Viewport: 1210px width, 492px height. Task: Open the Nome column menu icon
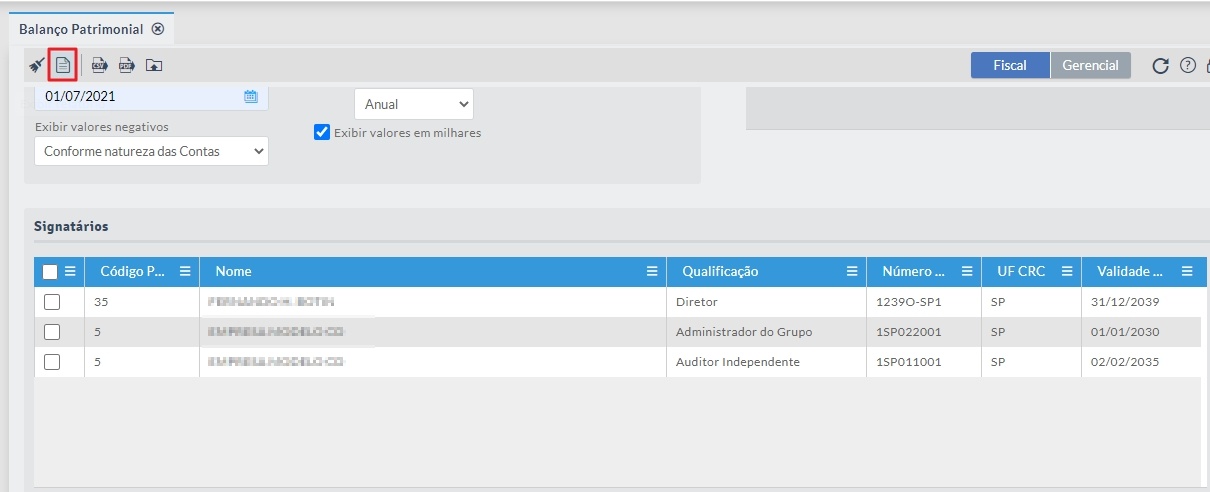[652, 271]
